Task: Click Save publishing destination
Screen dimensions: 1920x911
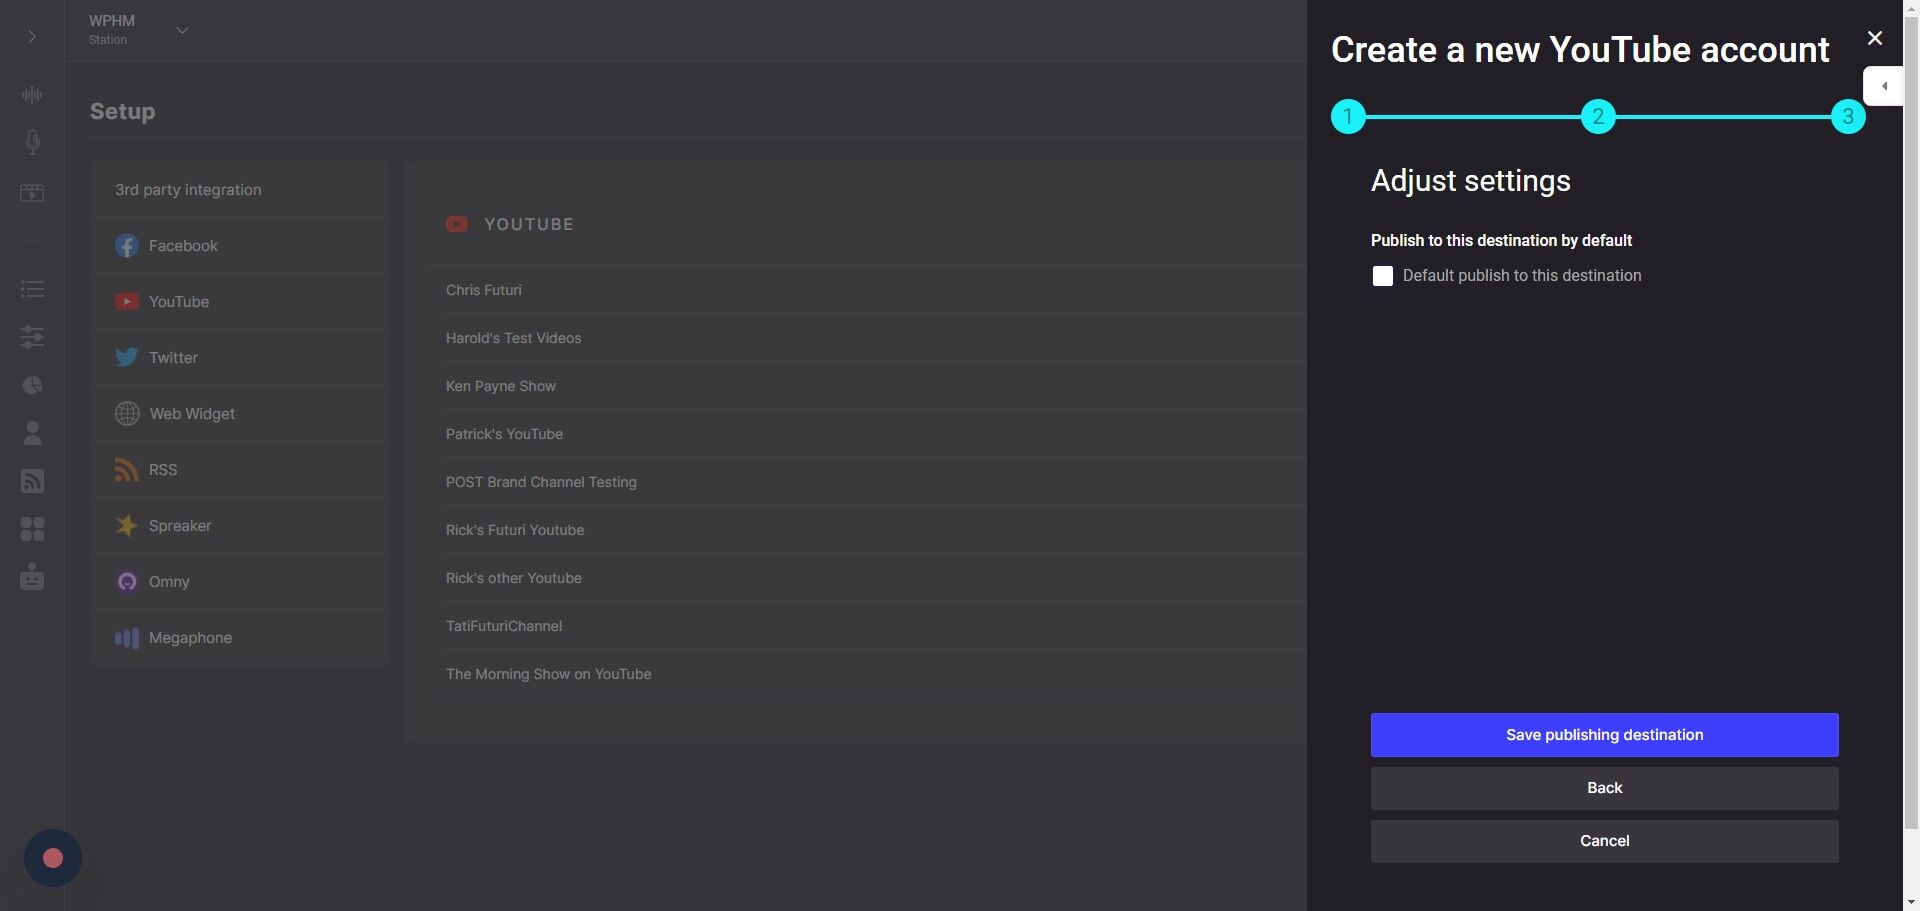Action: coord(1604,735)
